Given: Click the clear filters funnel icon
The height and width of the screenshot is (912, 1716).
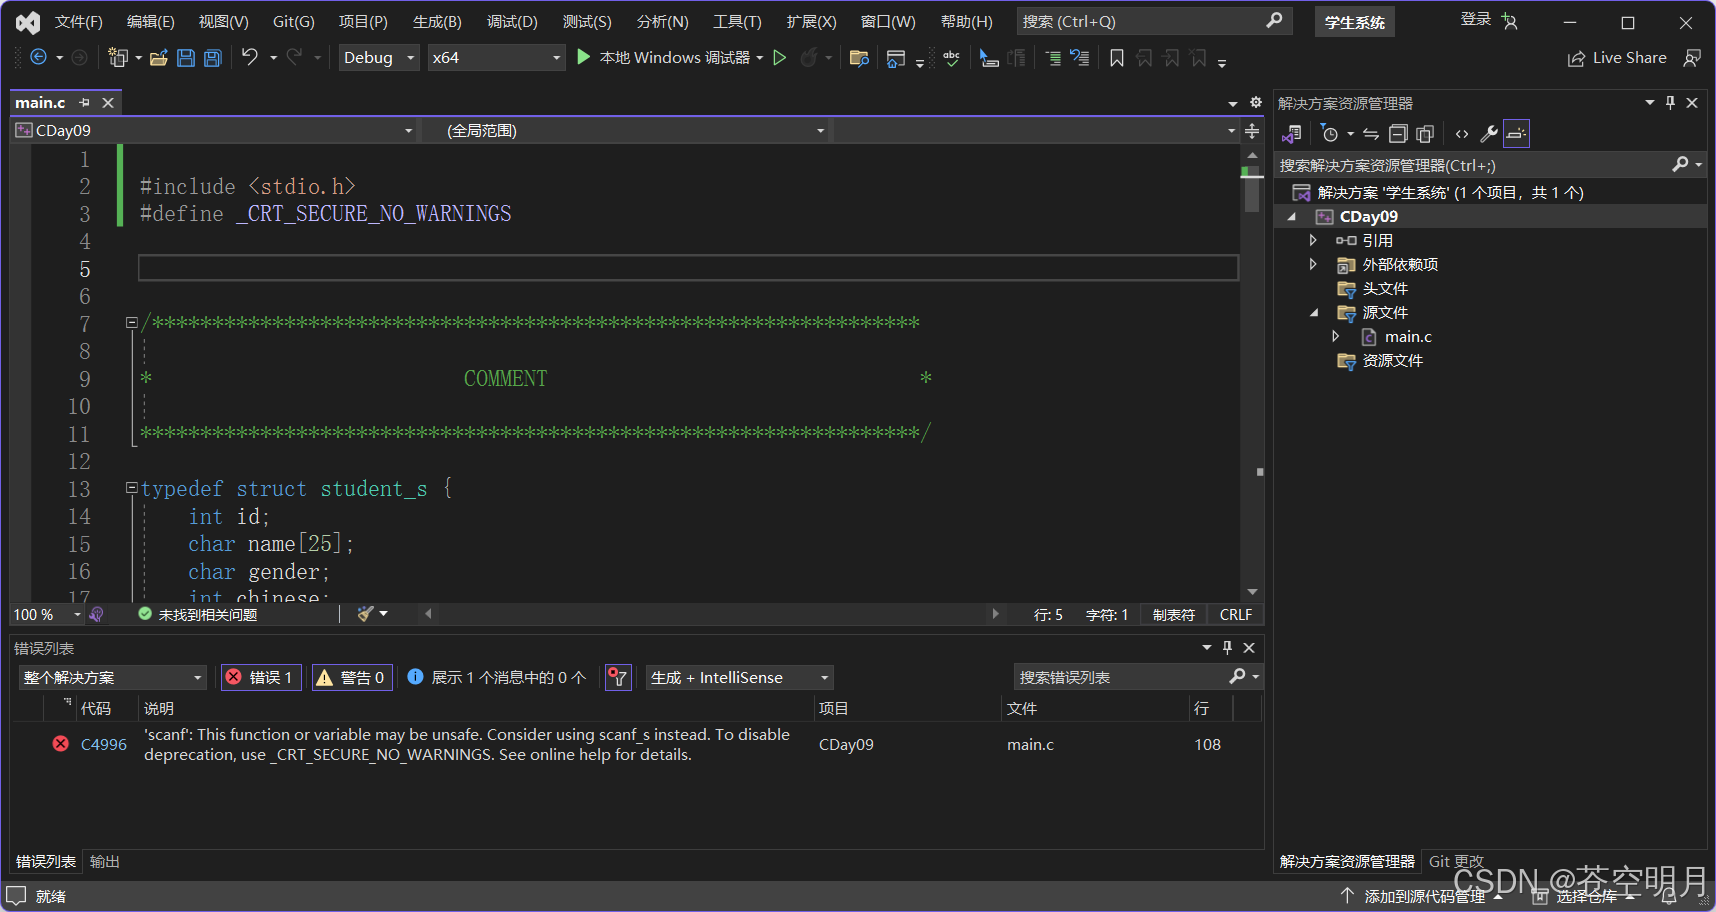Looking at the screenshot, I should coord(618,677).
